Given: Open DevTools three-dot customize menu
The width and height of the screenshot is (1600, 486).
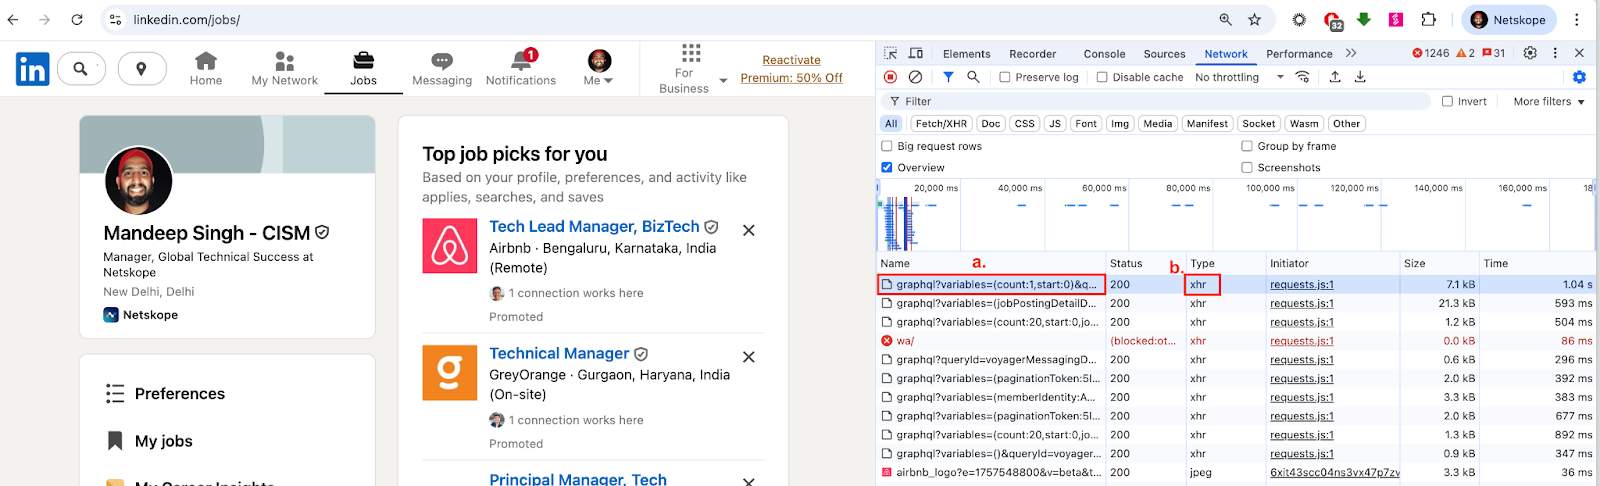Looking at the screenshot, I should 1555,53.
